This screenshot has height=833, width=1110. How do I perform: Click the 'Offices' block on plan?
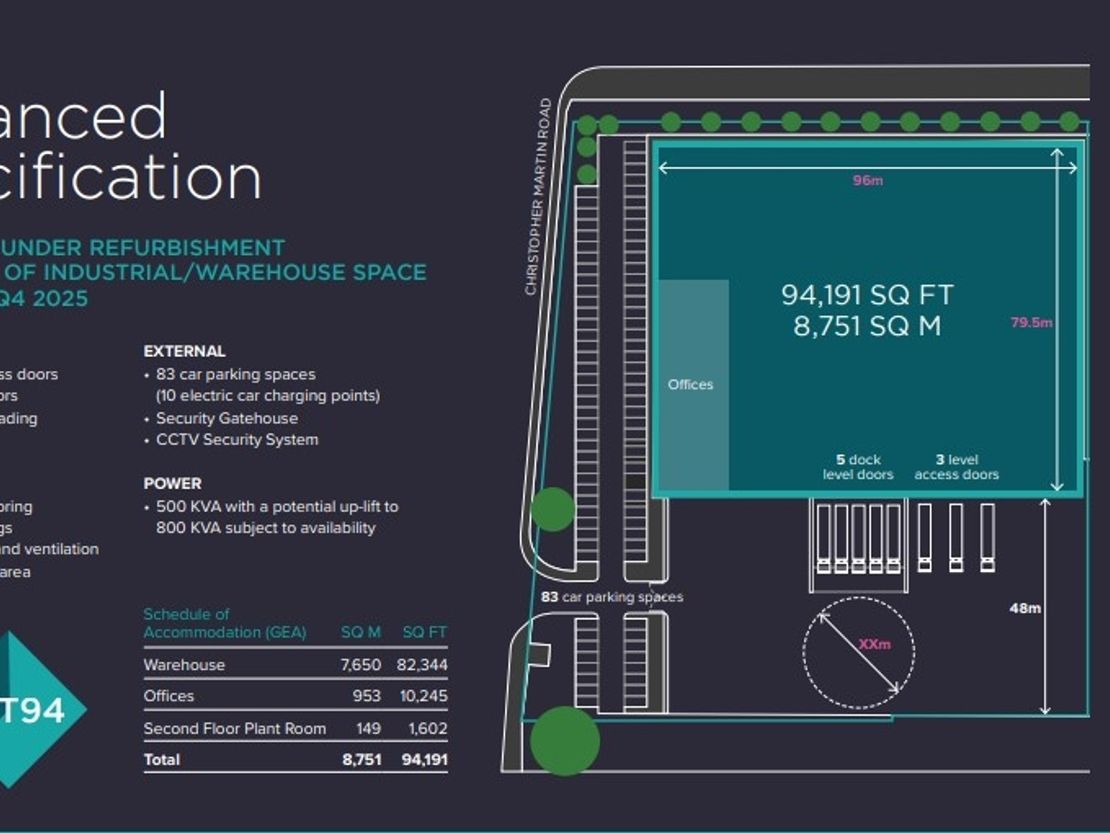click(x=694, y=384)
